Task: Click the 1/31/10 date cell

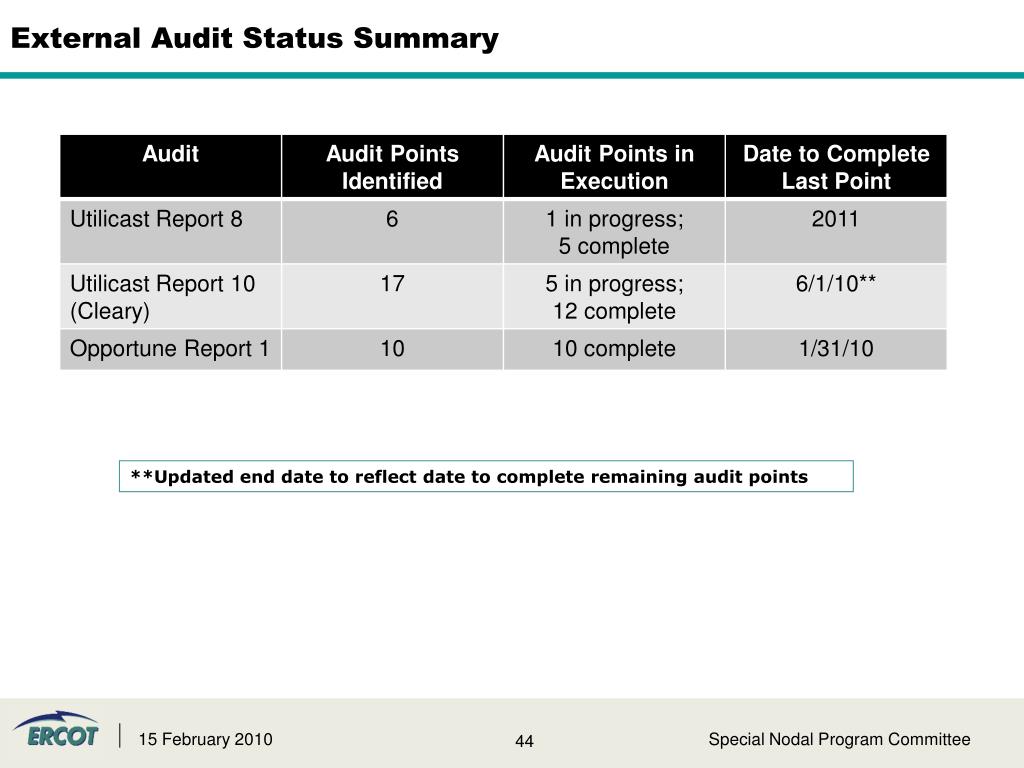Action: [x=836, y=349]
